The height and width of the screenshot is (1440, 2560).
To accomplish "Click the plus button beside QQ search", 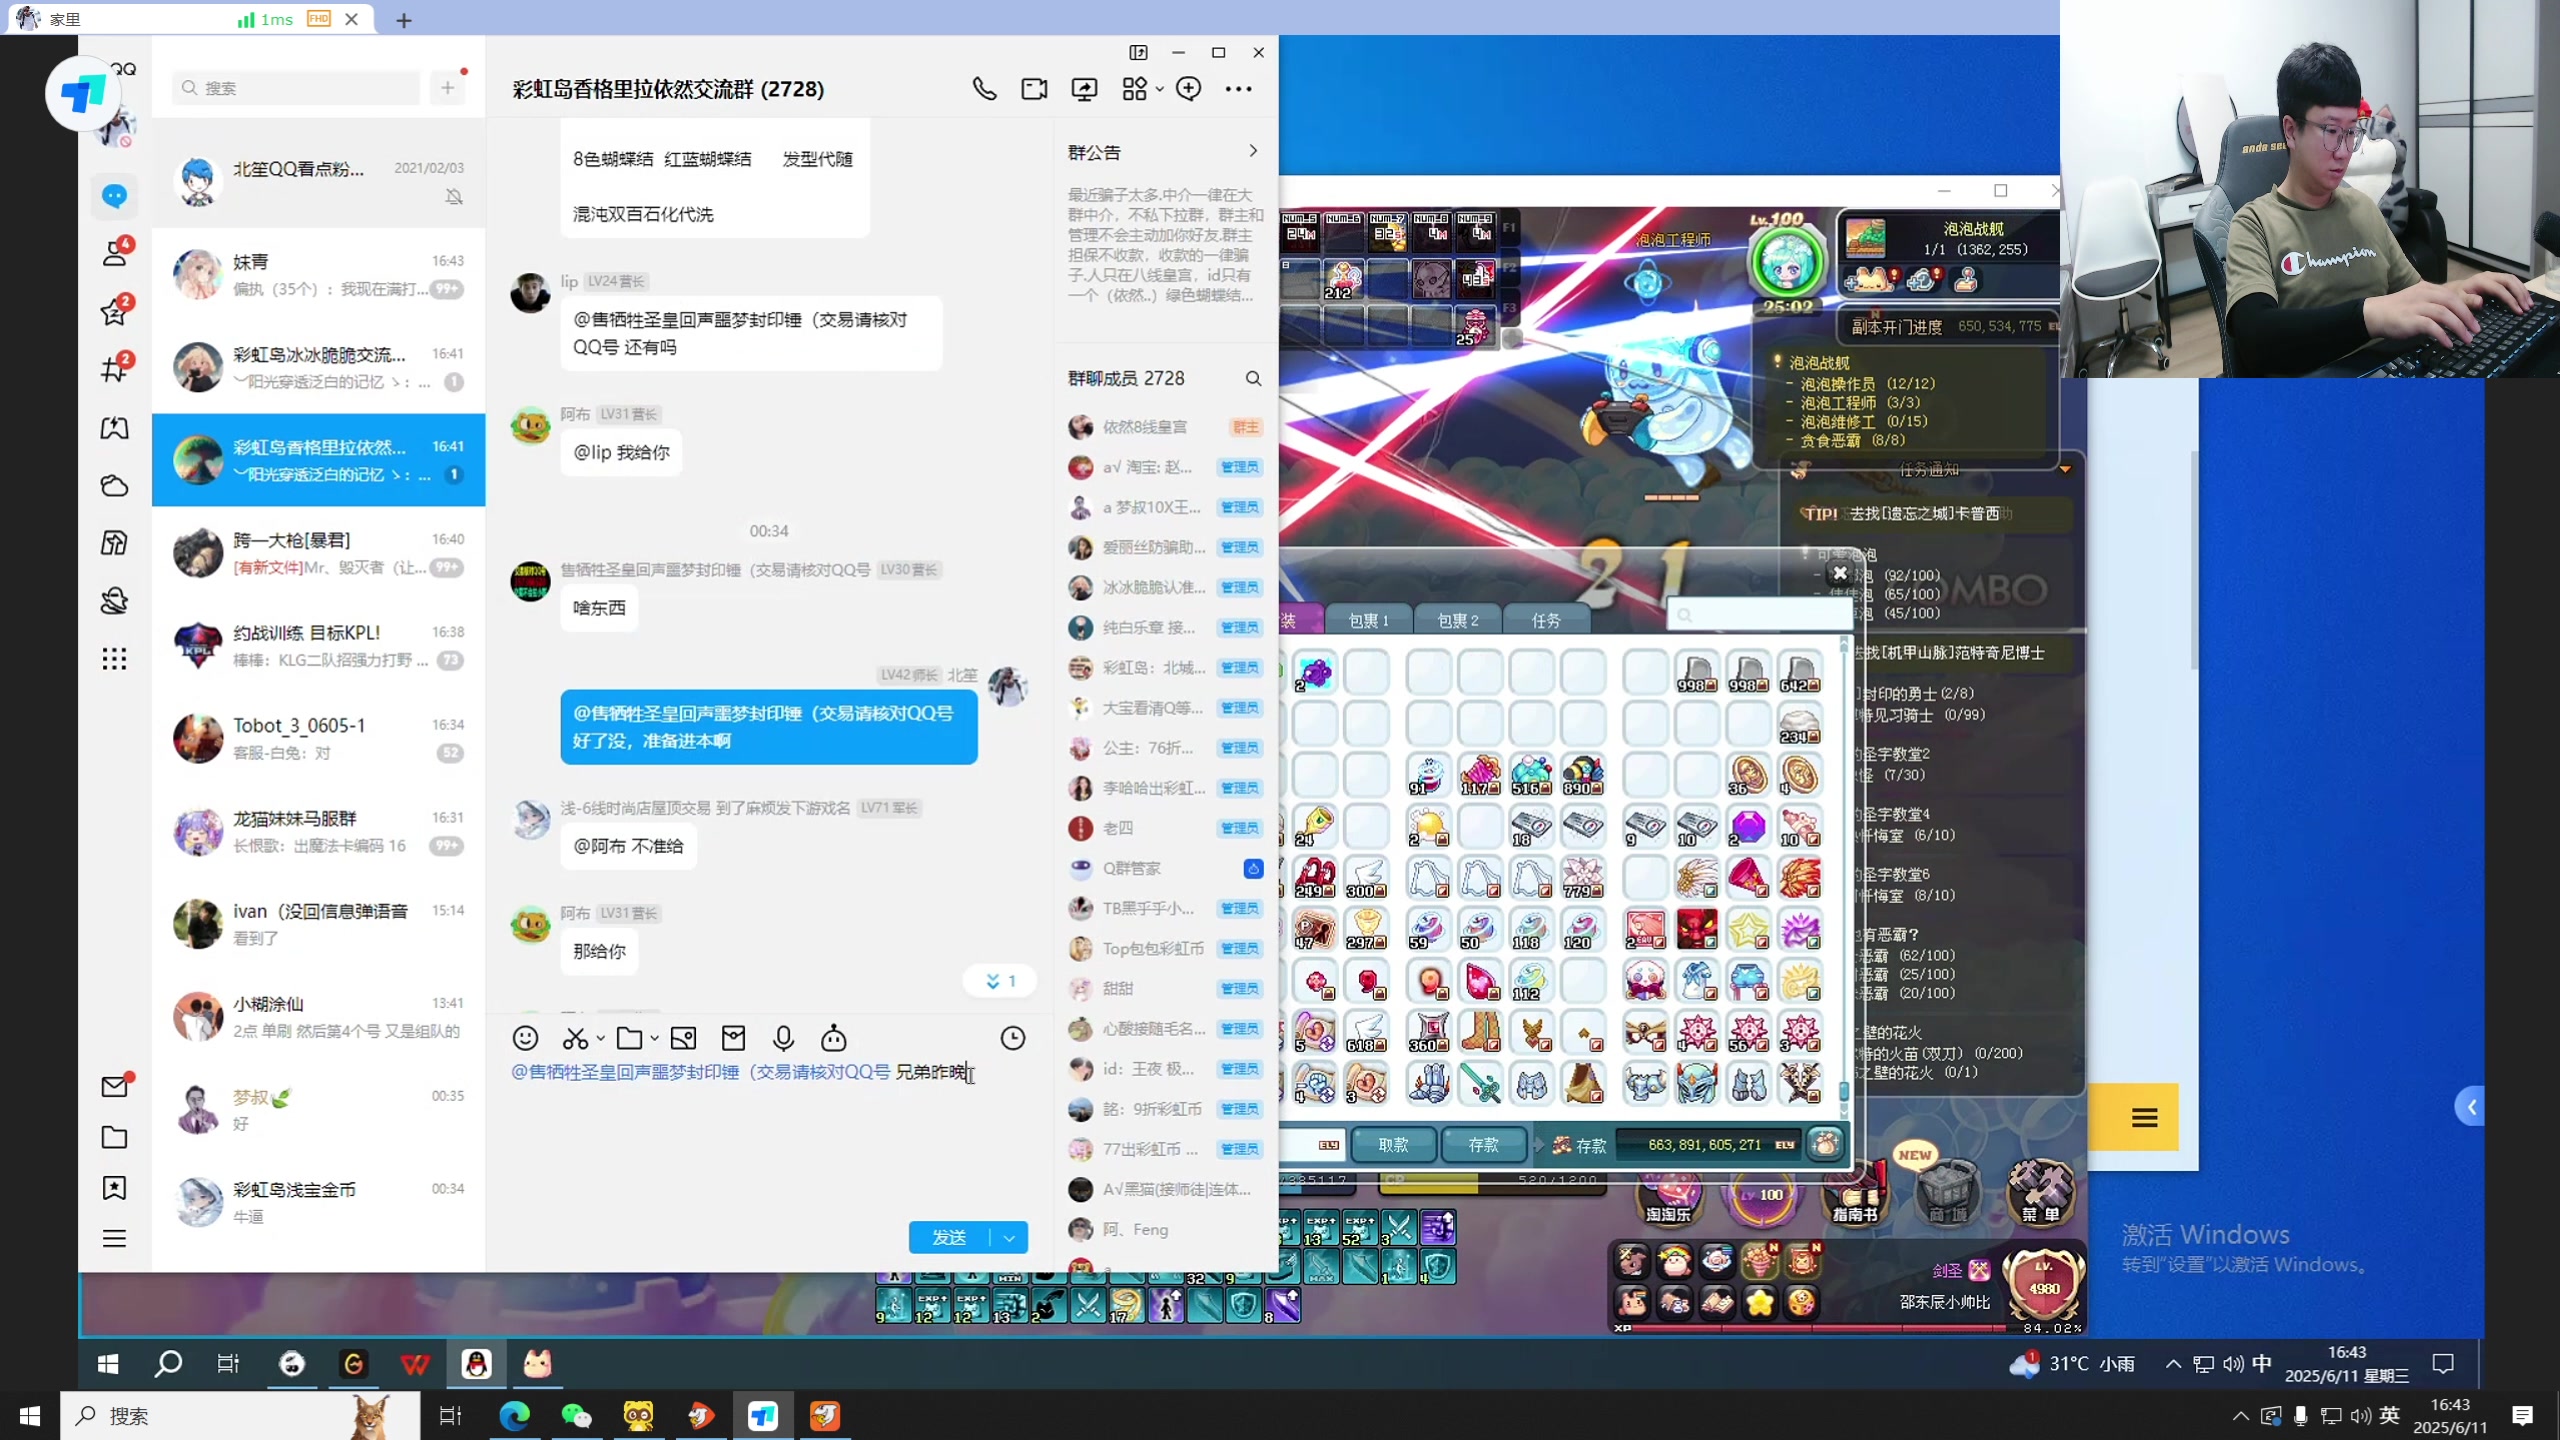I will point(447,88).
